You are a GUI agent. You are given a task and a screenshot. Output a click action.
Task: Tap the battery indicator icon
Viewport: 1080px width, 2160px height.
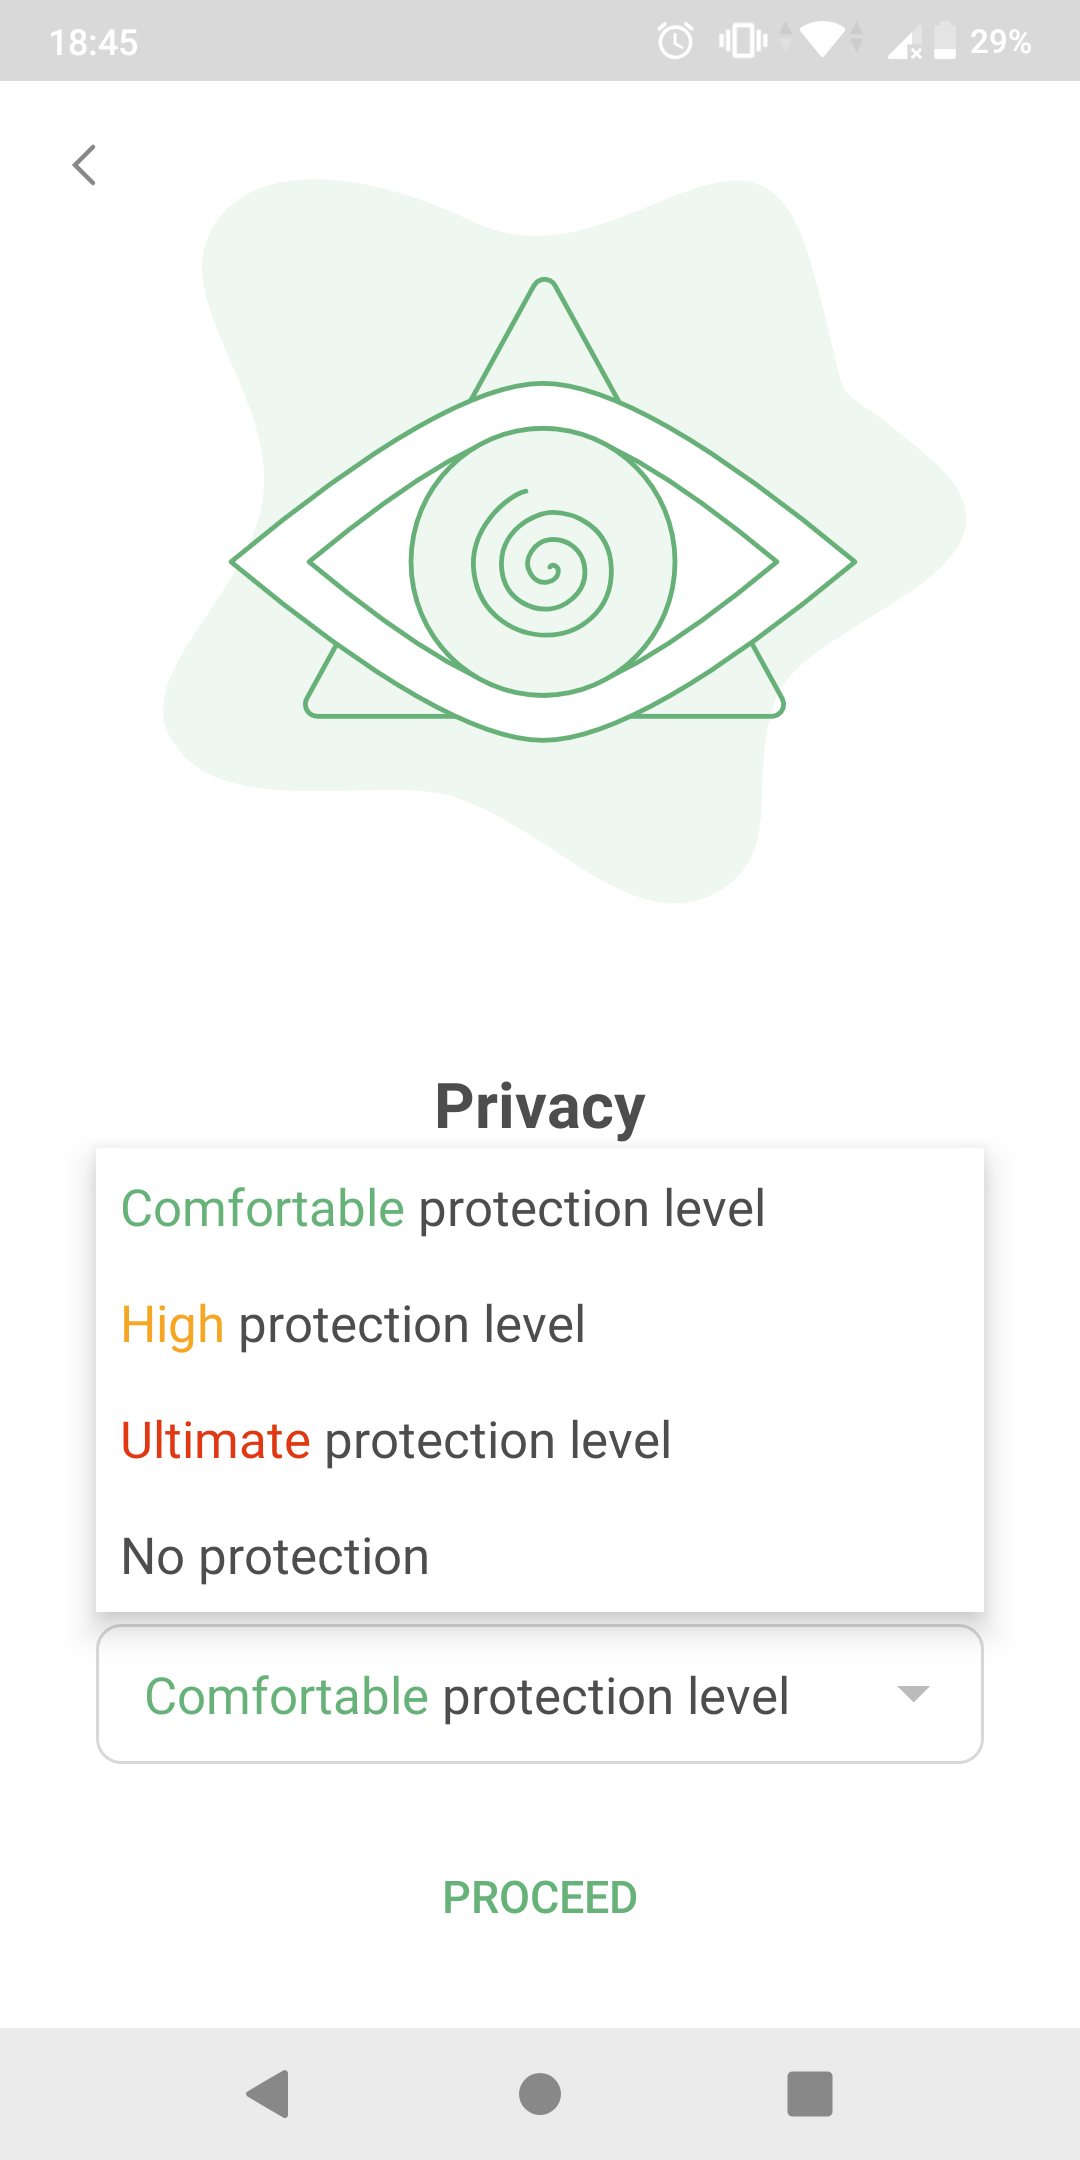click(945, 41)
